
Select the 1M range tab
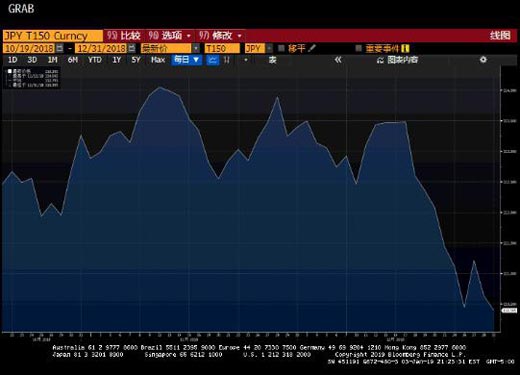52,60
